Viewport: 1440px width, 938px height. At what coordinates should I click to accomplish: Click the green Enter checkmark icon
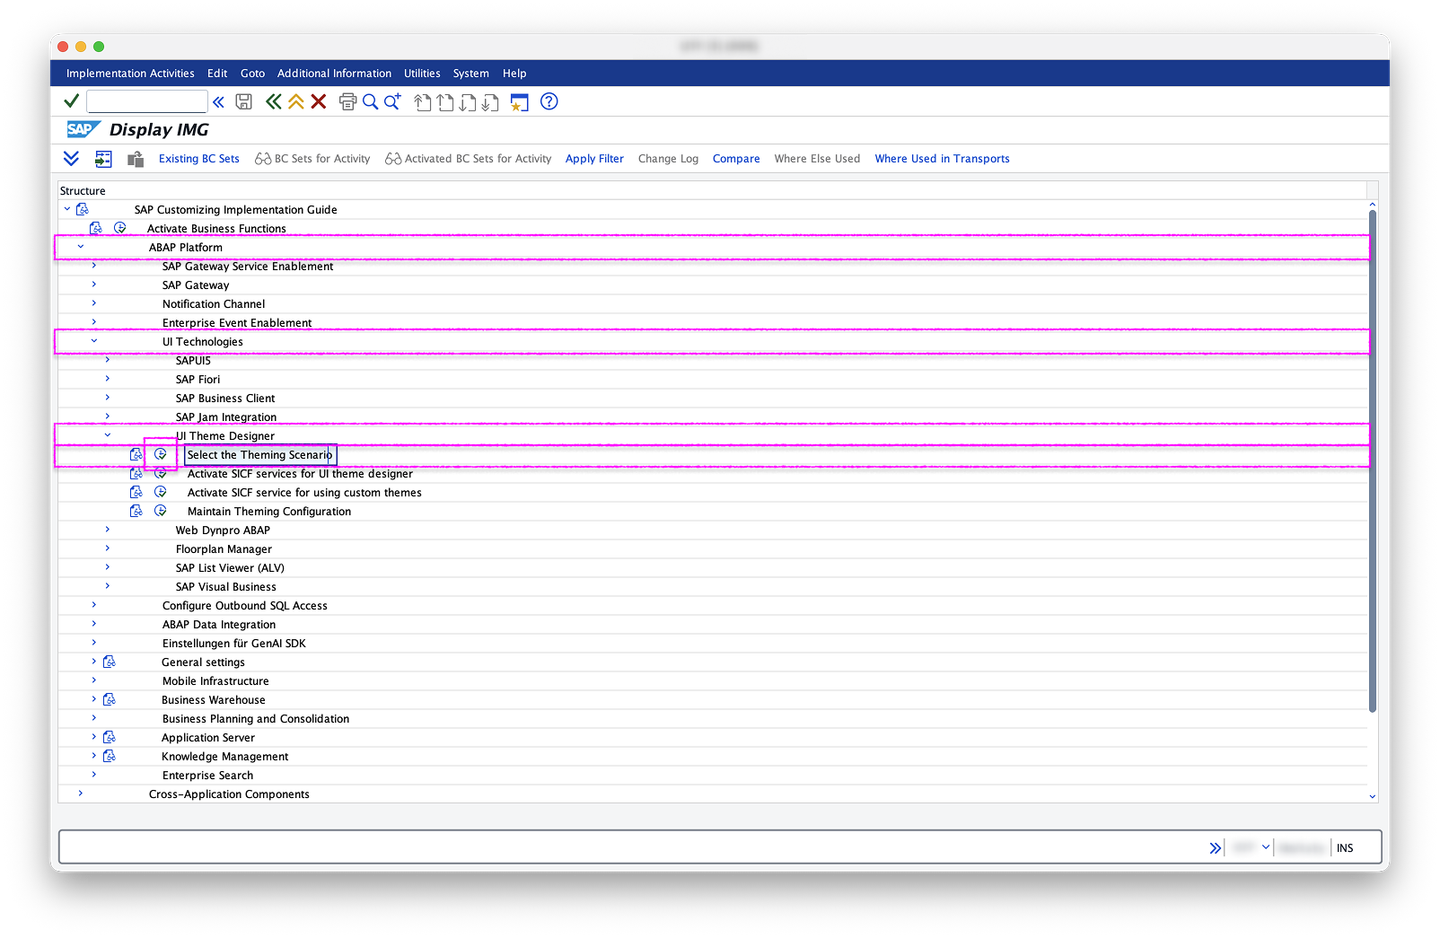click(x=71, y=101)
